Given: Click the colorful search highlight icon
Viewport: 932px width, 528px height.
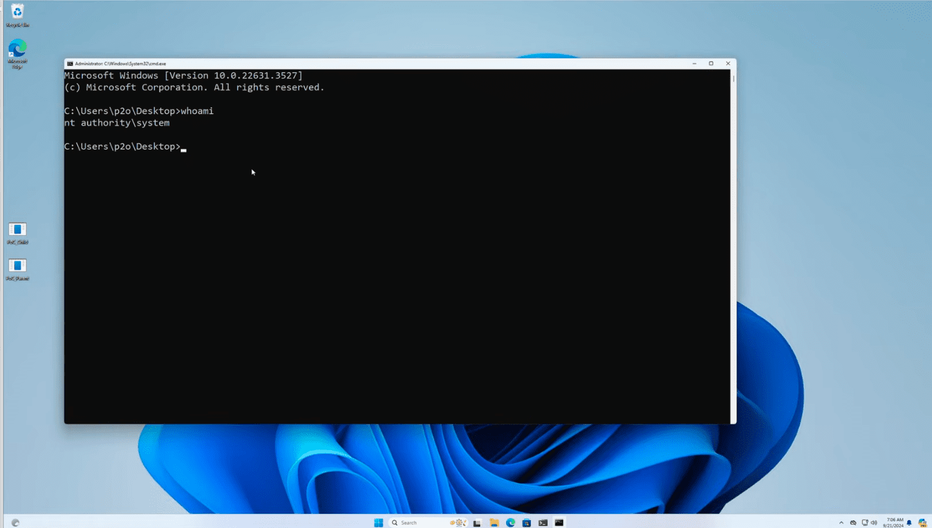Looking at the screenshot, I should [458, 523].
